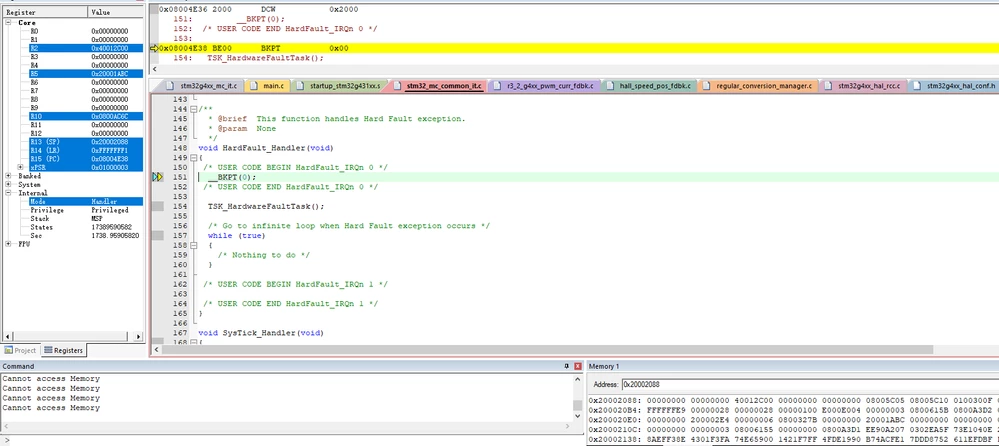Click void HardFault_Handler(void) at line 148
This screenshot has width=999, height=446.
266,148
